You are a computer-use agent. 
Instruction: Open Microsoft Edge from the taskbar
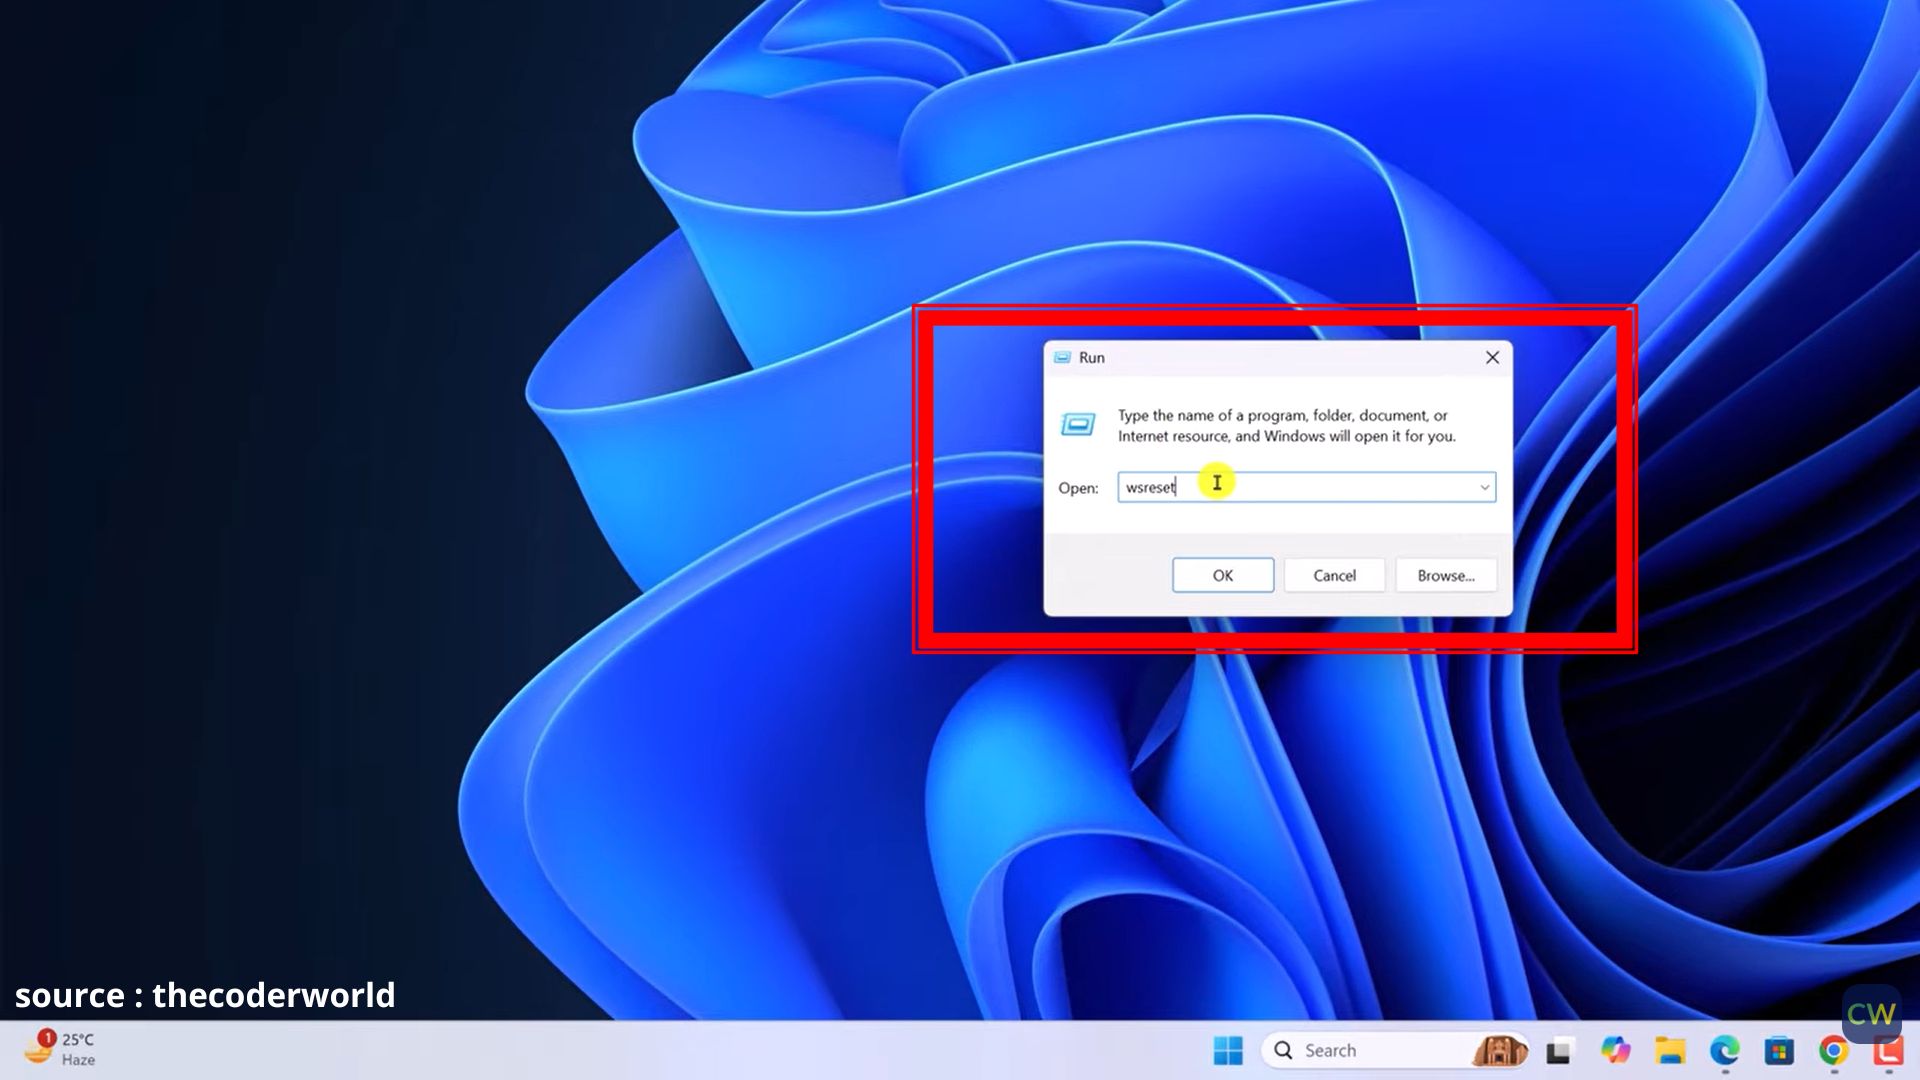coord(1725,1051)
